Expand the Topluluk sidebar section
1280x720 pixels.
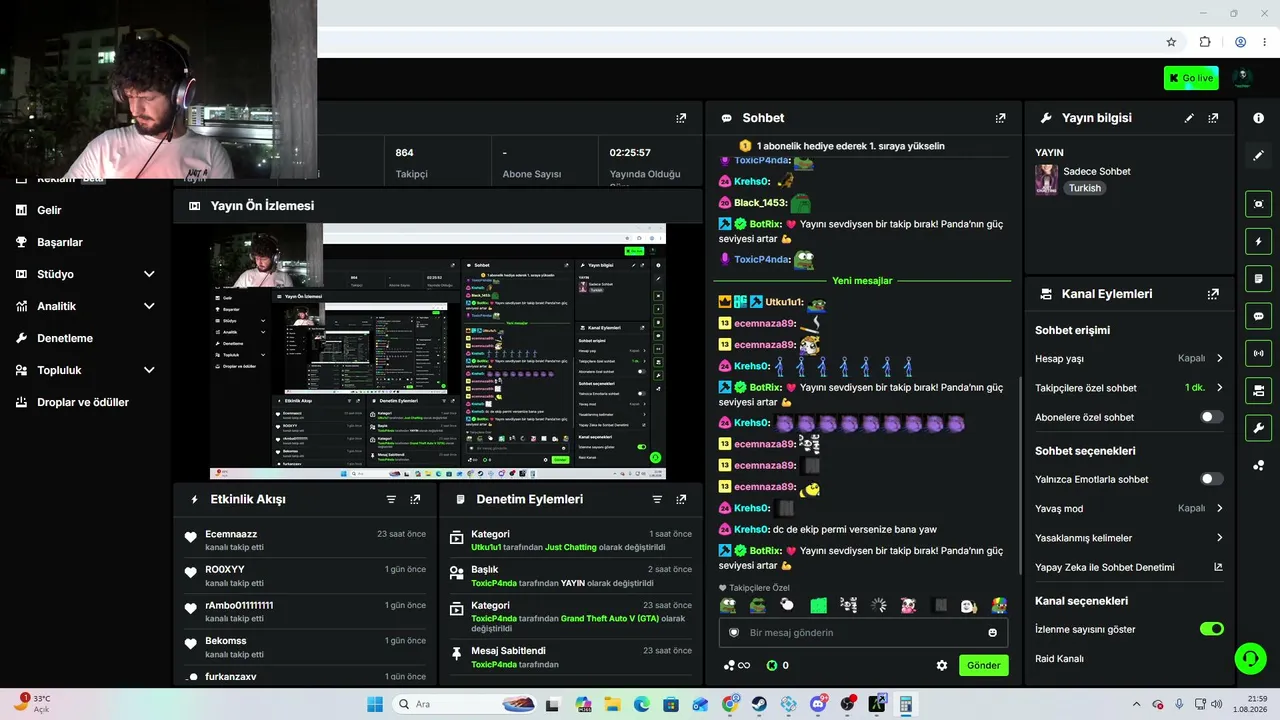(x=149, y=370)
